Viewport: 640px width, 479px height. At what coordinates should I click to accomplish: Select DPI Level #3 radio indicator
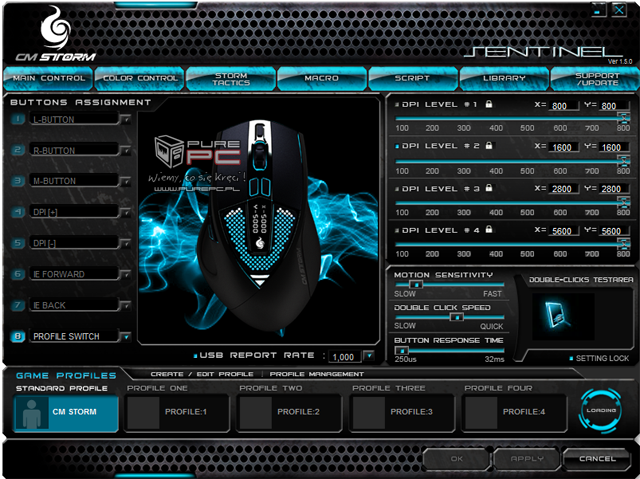click(397, 189)
